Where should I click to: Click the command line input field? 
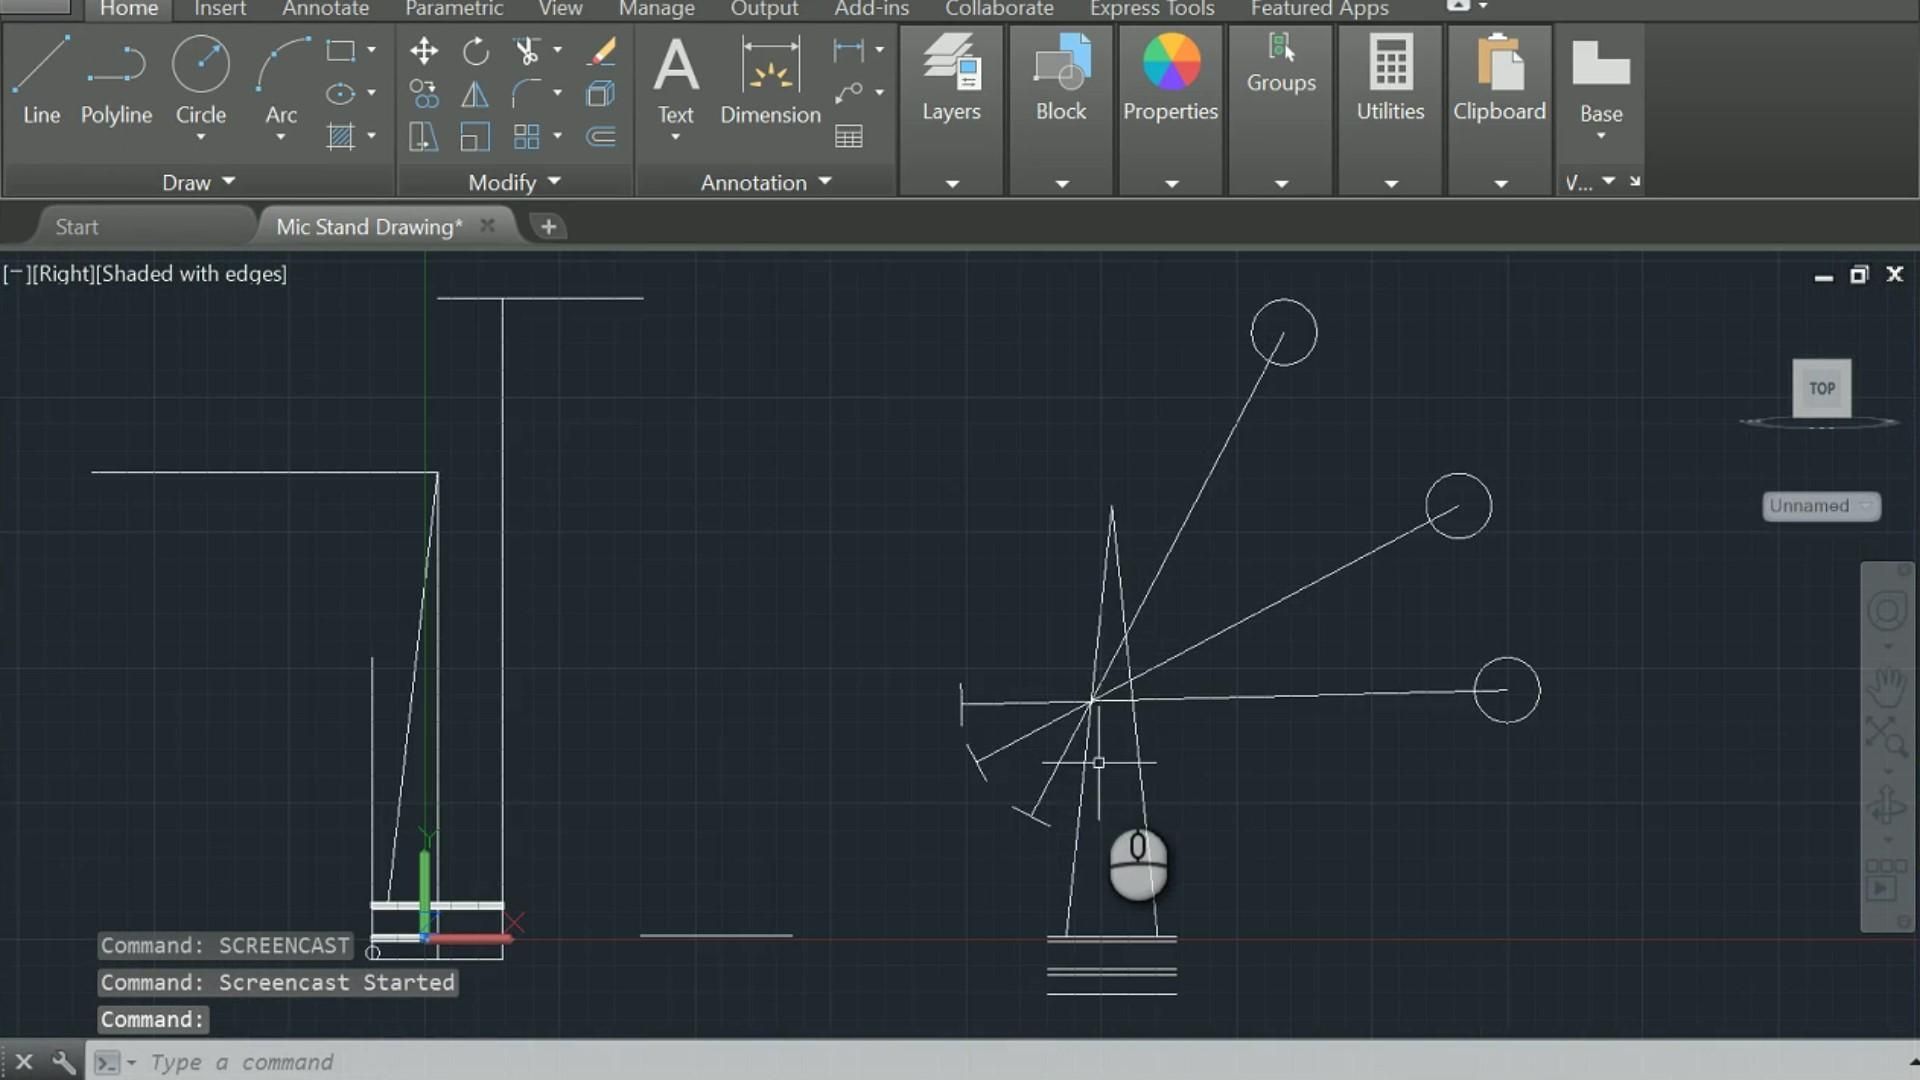(x=600, y=1062)
